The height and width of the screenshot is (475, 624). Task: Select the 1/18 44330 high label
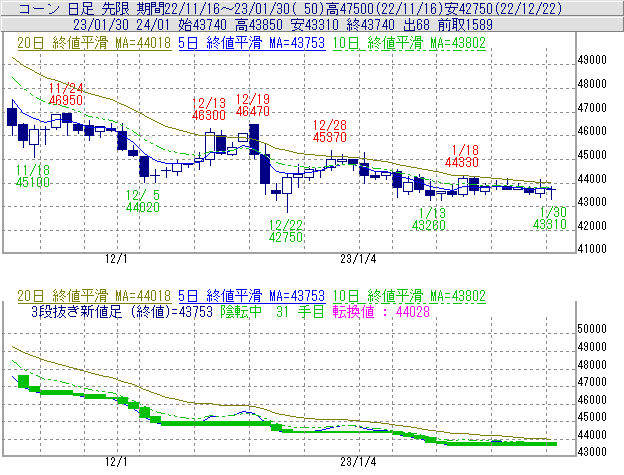462,156
